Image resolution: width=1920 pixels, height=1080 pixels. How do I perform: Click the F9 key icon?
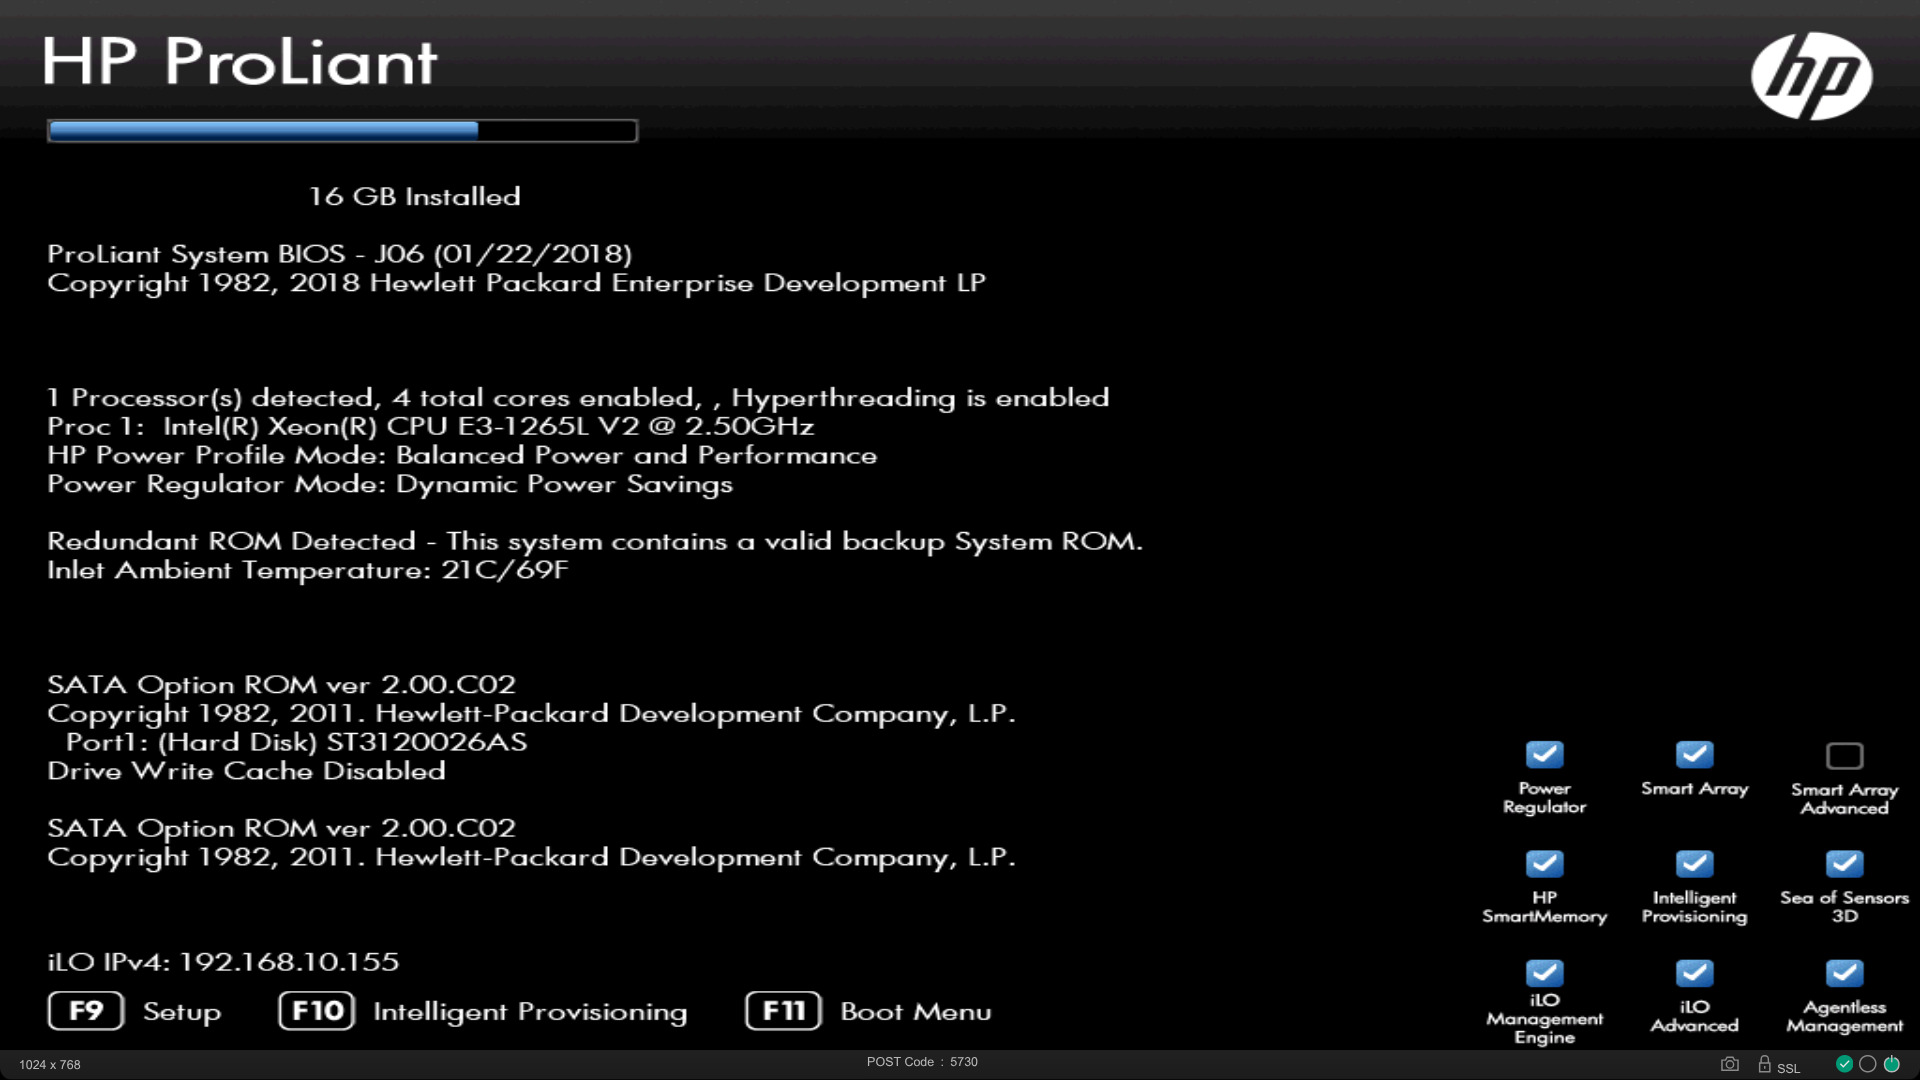(x=86, y=1011)
